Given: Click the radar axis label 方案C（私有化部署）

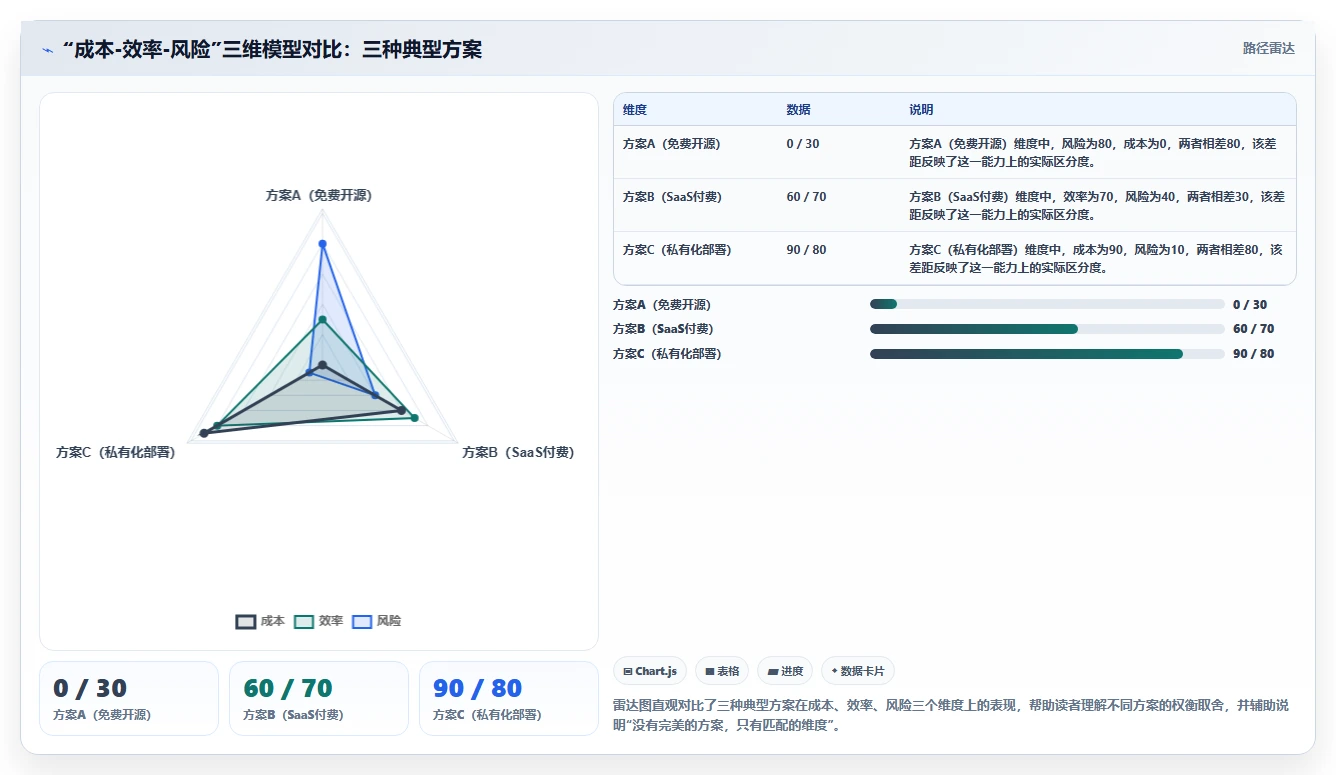Looking at the screenshot, I should [116, 453].
